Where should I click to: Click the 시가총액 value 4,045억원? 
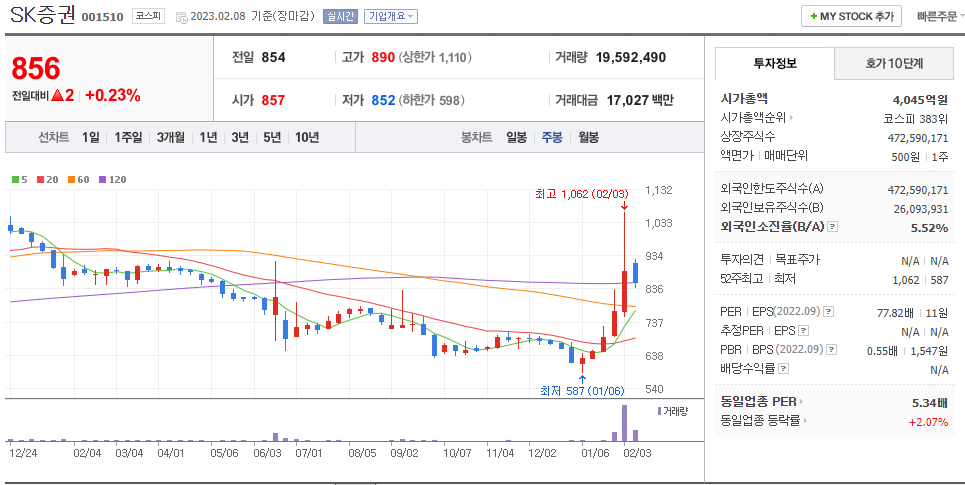920,100
